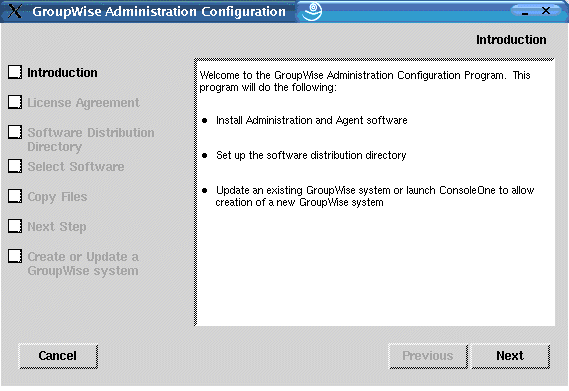
Task: Cancel the configuration wizard
Action: click(x=58, y=356)
